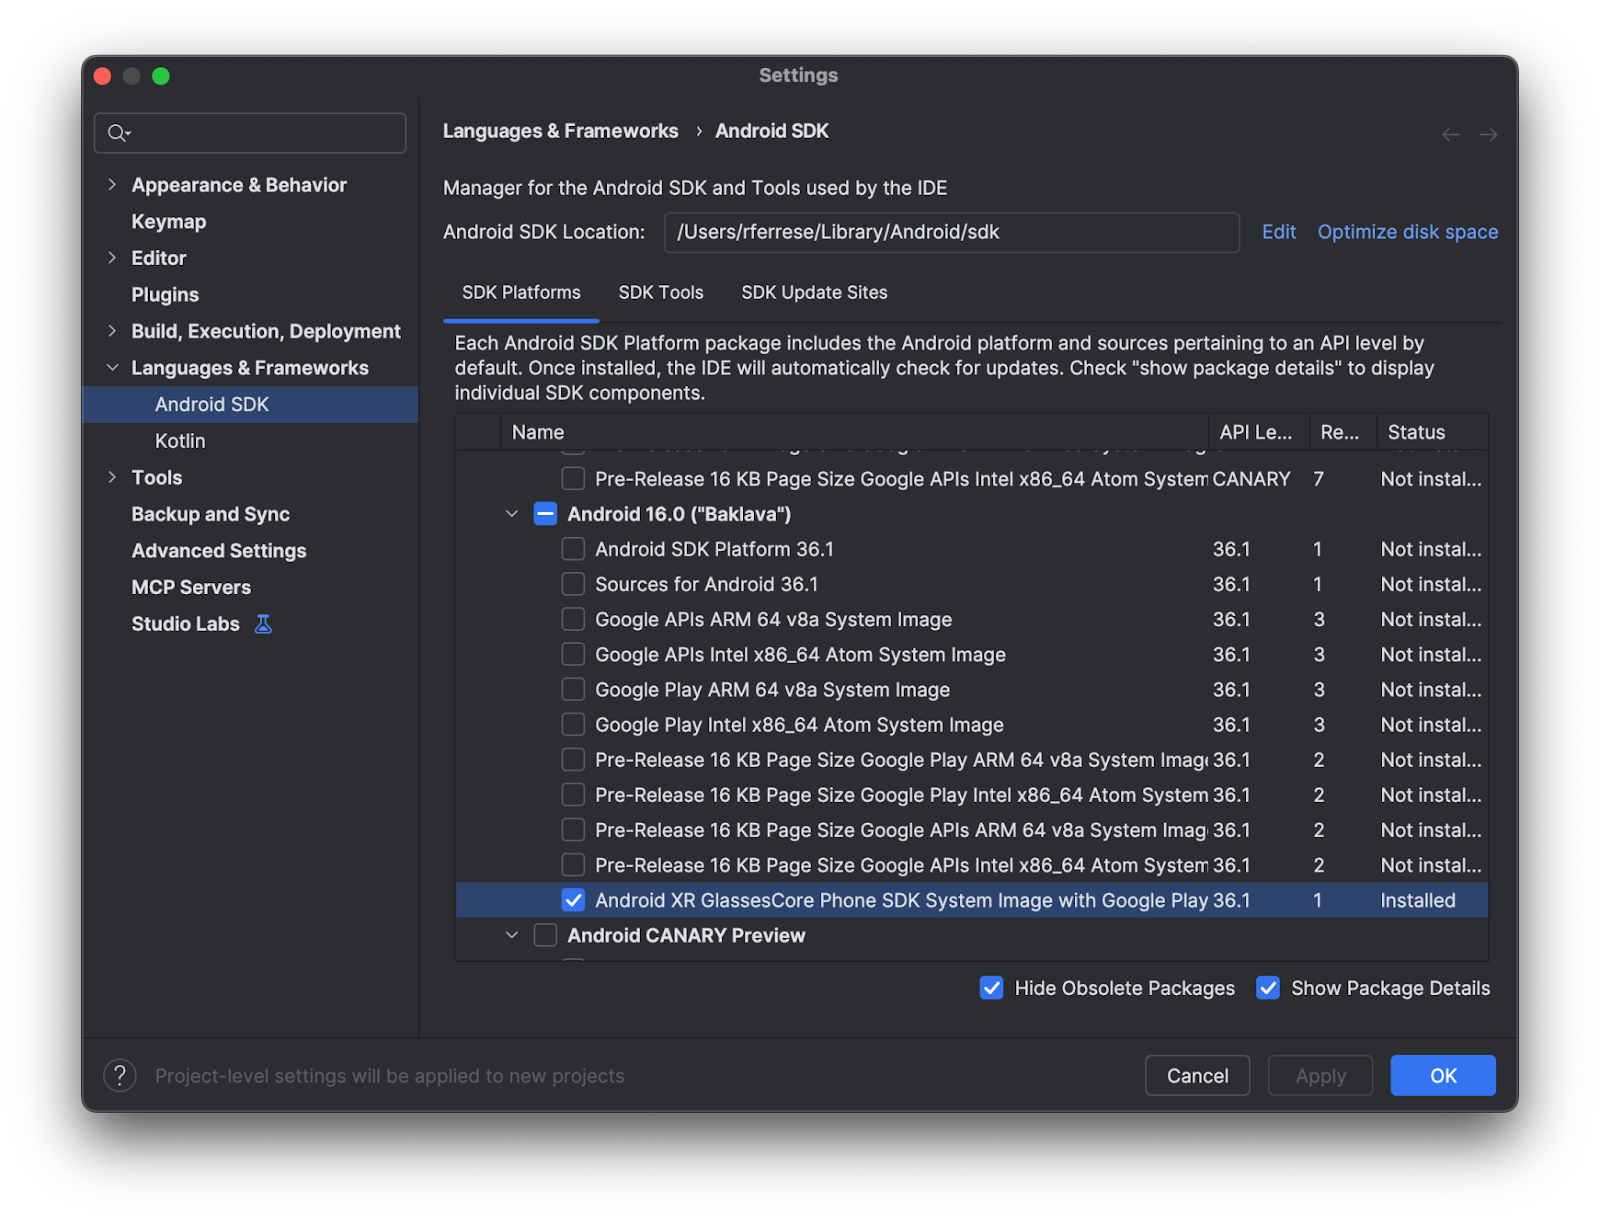Click the Studio Labs flask icon
Viewport: 1600px width, 1220px height.
(x=263, y=623)
